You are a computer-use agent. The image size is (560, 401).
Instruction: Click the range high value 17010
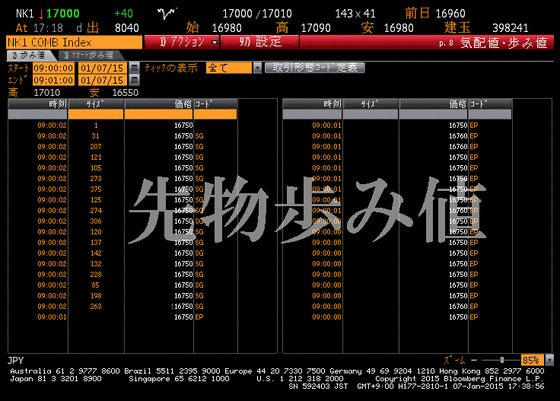tap(47, 93)
